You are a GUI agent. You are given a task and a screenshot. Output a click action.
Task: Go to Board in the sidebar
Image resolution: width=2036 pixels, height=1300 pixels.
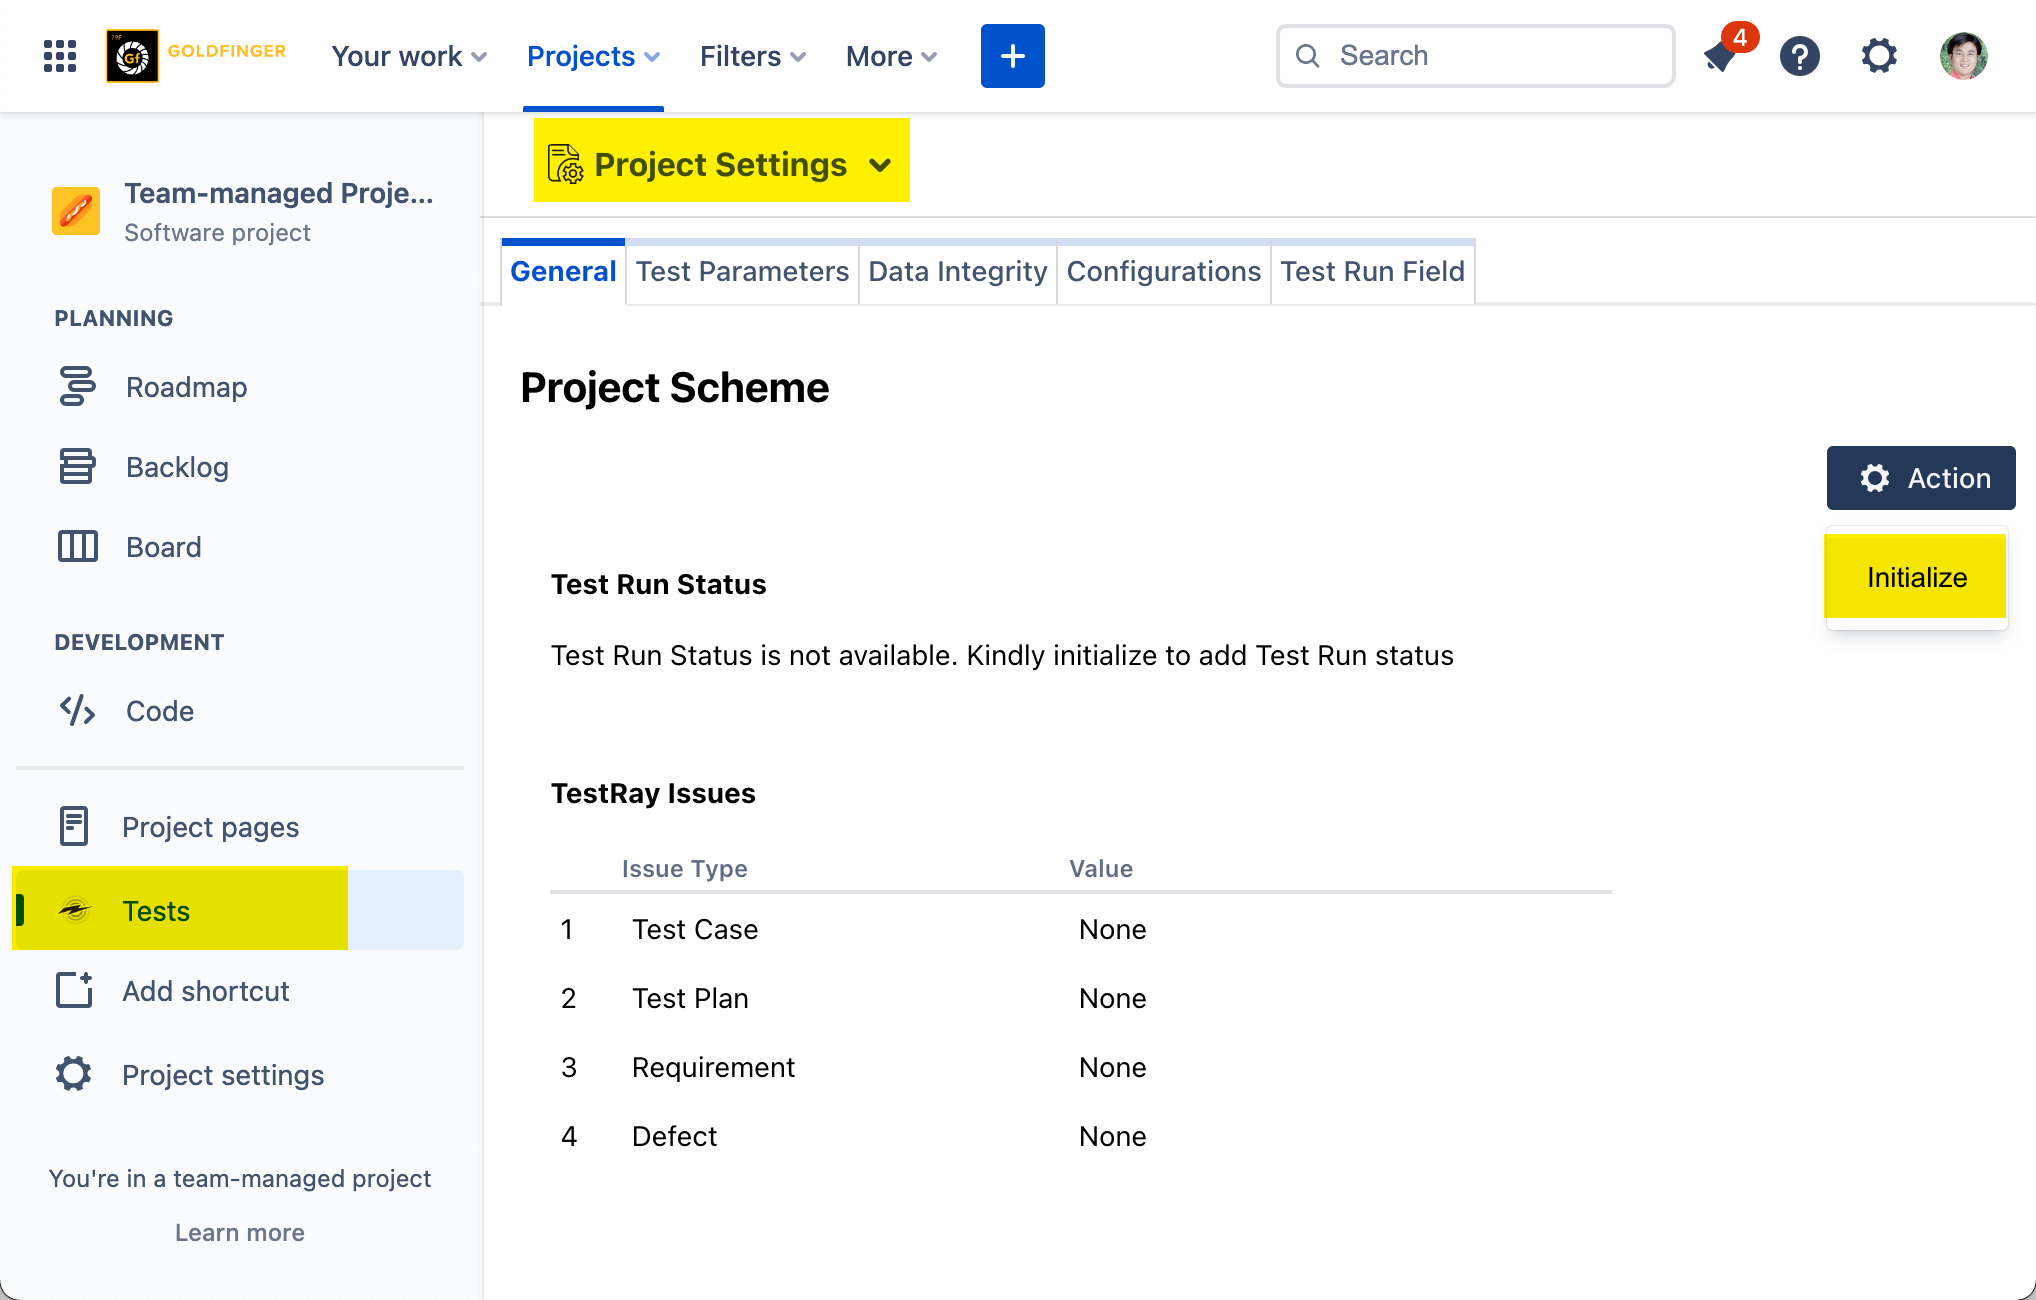(163, 547)
